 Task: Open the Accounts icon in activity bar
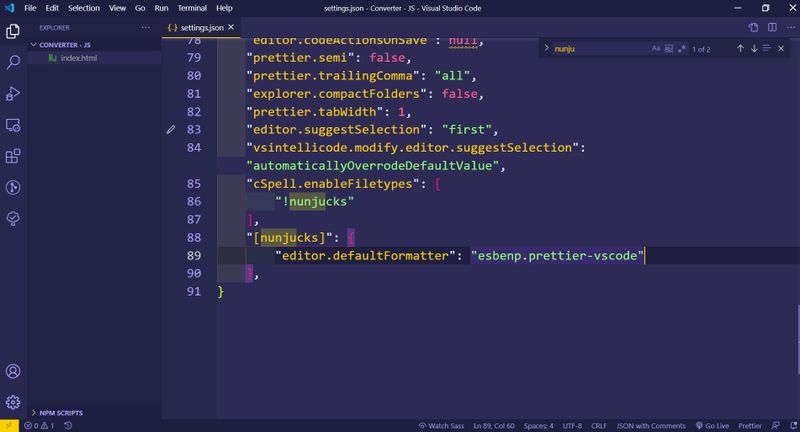click(x=14, y=371)
